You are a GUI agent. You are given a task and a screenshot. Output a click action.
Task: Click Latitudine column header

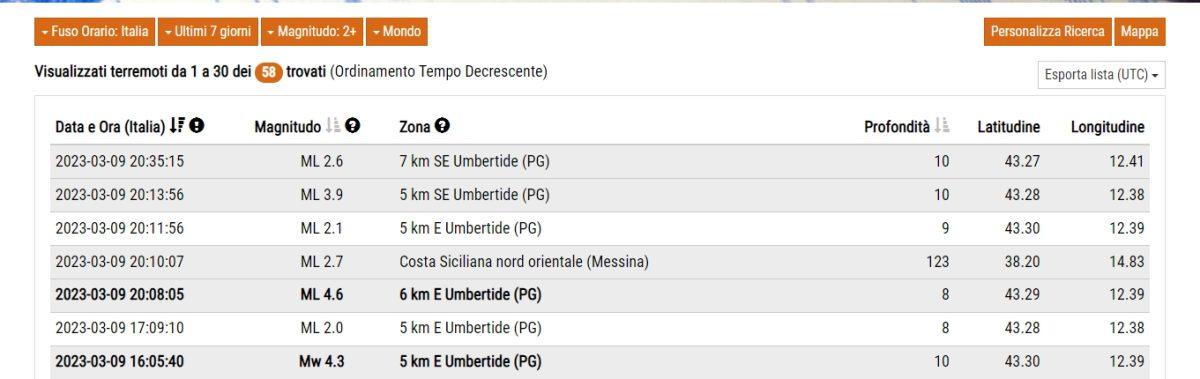[x=1009, y=127]
